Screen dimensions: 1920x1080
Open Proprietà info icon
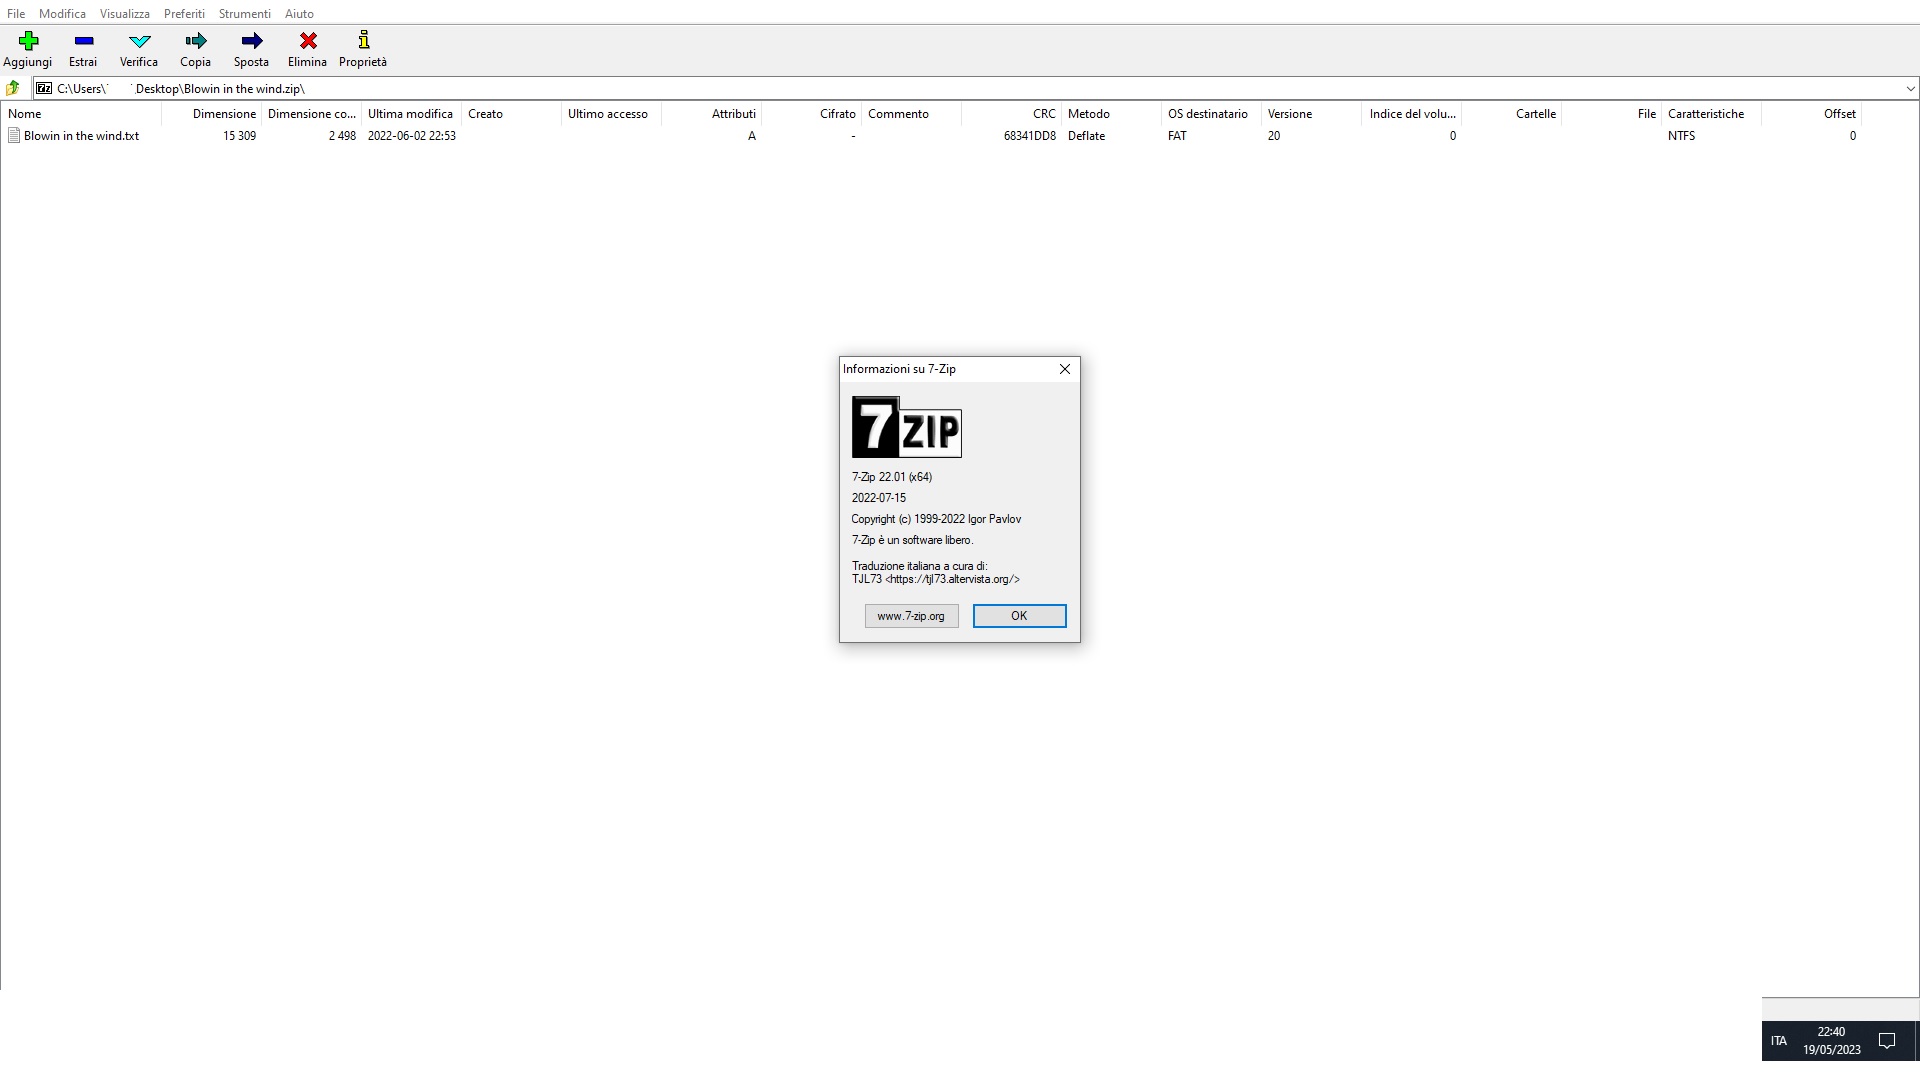point(363,41)
